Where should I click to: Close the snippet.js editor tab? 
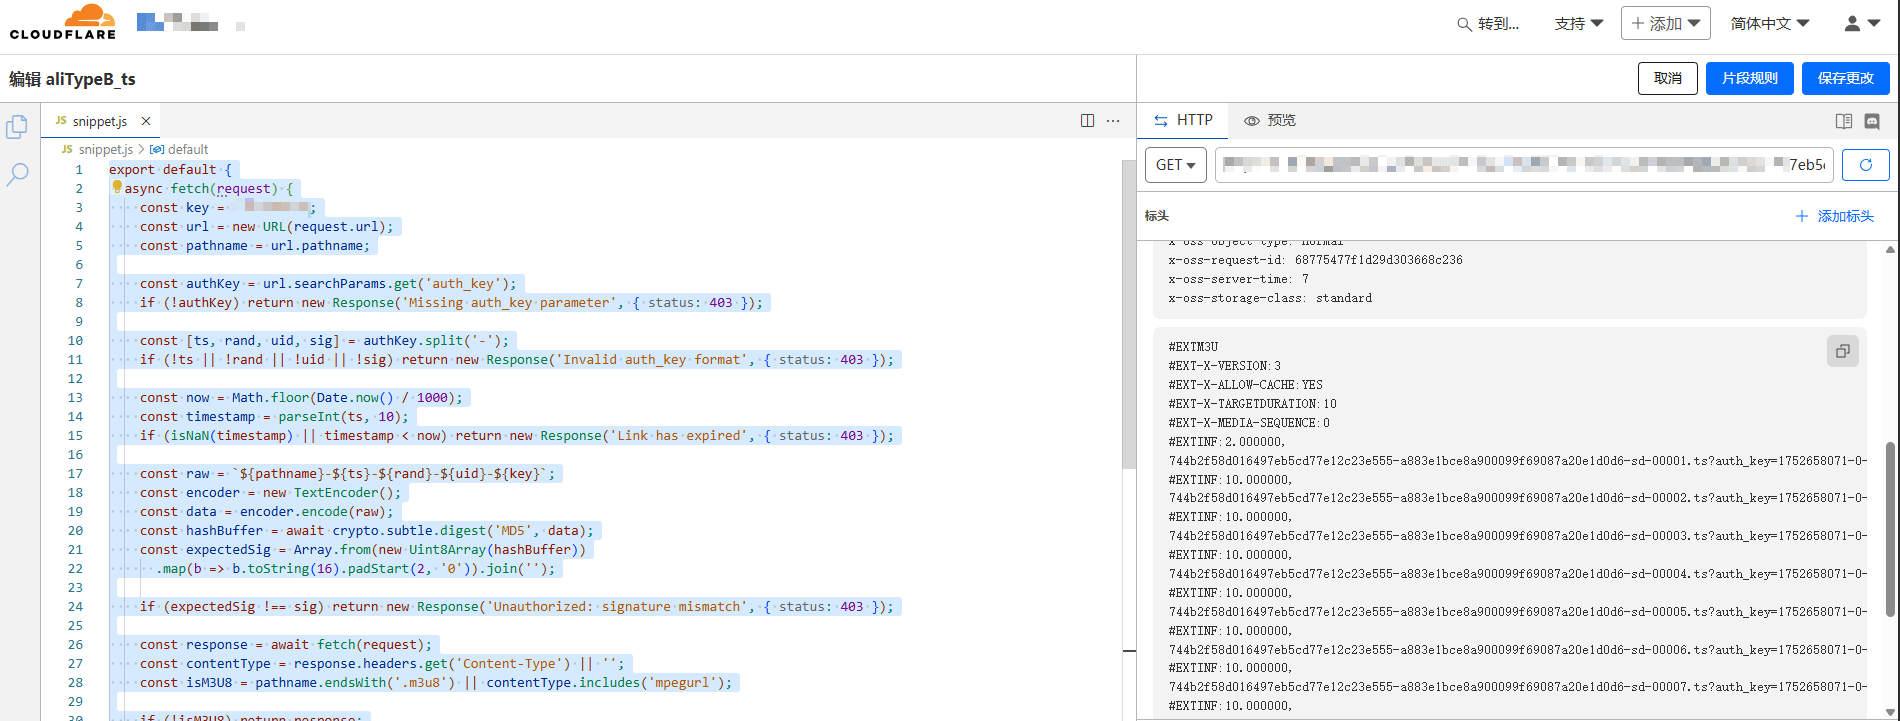click(146, 121)
